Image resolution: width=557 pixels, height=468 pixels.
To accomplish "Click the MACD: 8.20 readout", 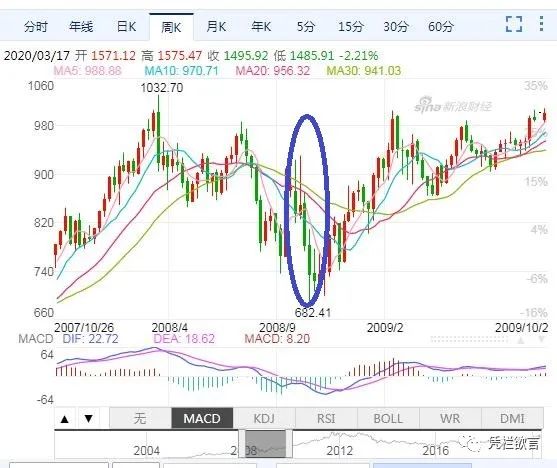I will (277, 339).
